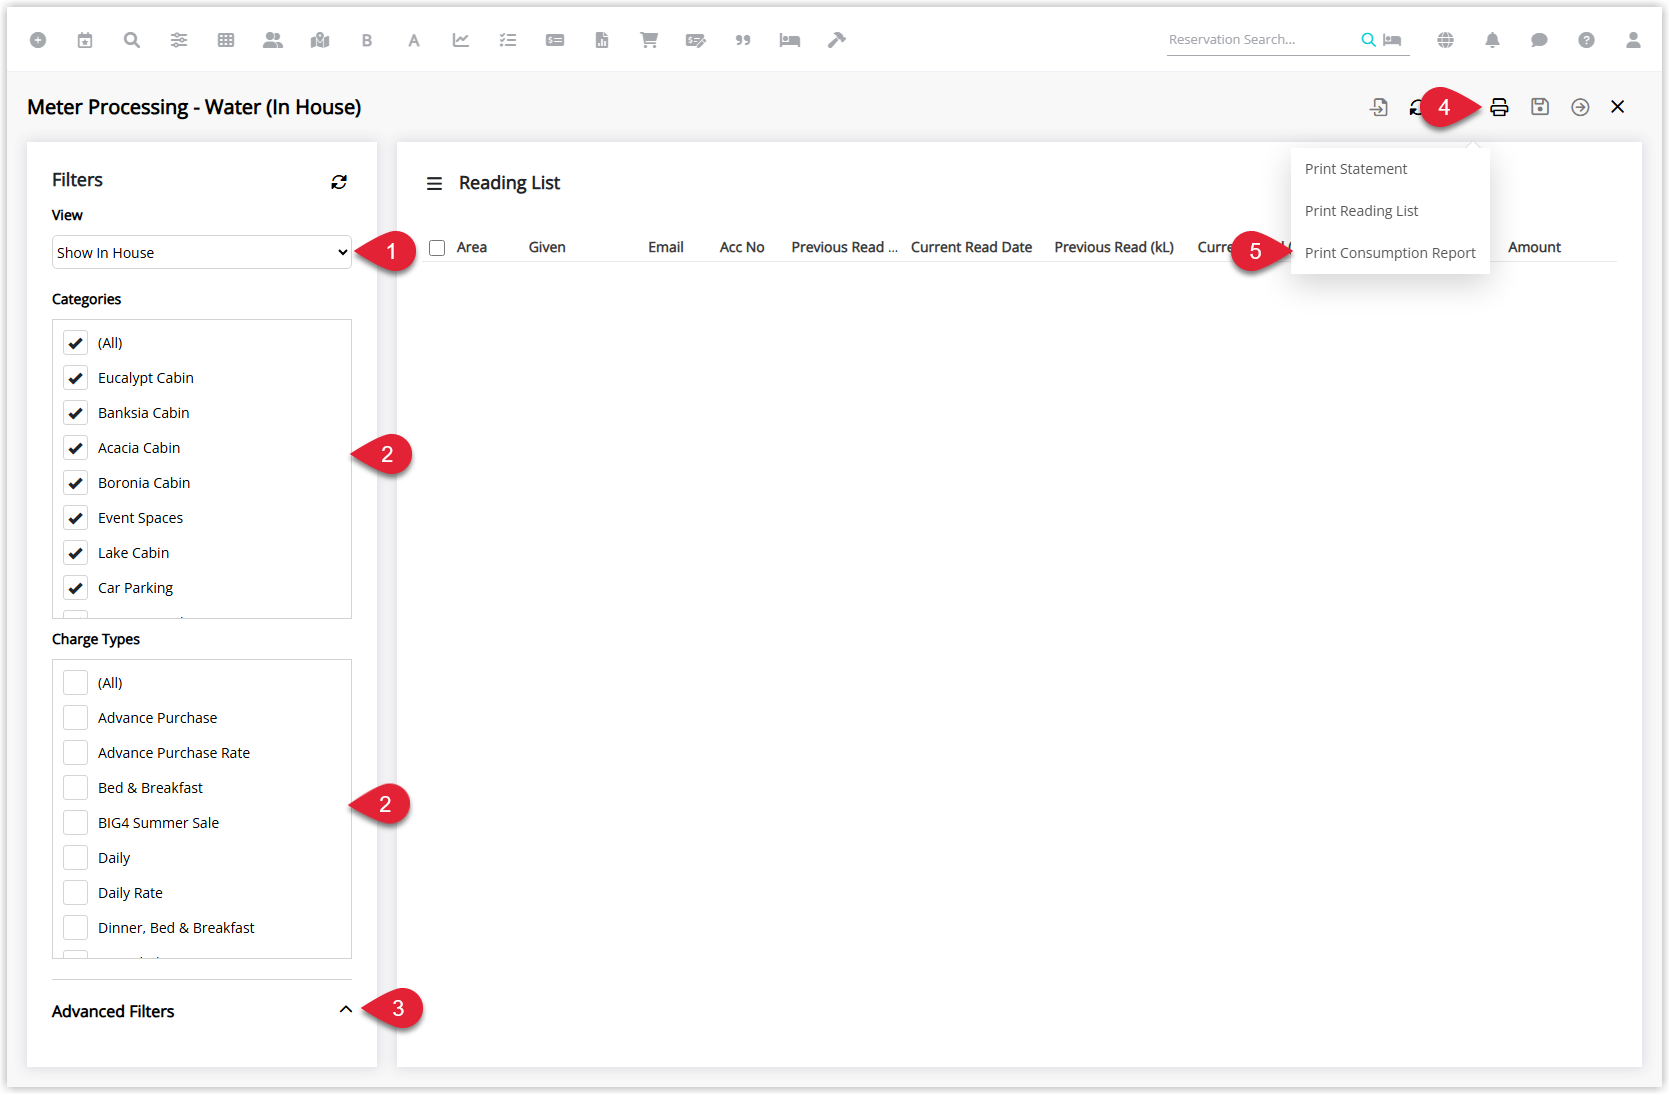Uncheck the Event Spaces category
The image size is (1670, 1095).
pyautogui.click(x=76, y=518)
